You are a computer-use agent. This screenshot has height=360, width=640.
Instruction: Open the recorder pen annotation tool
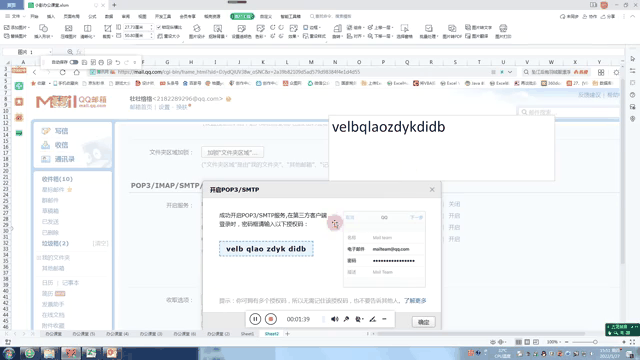click(372, 319)
